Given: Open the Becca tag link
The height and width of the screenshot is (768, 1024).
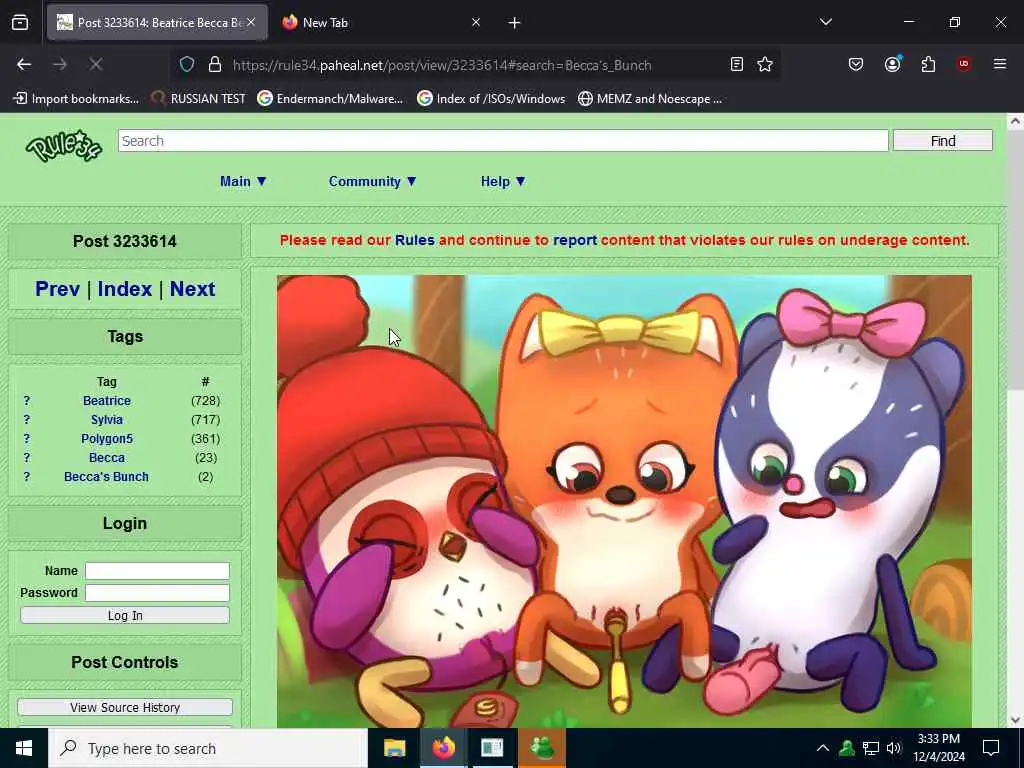Looking at the screenshot, I should coord(106,458).
